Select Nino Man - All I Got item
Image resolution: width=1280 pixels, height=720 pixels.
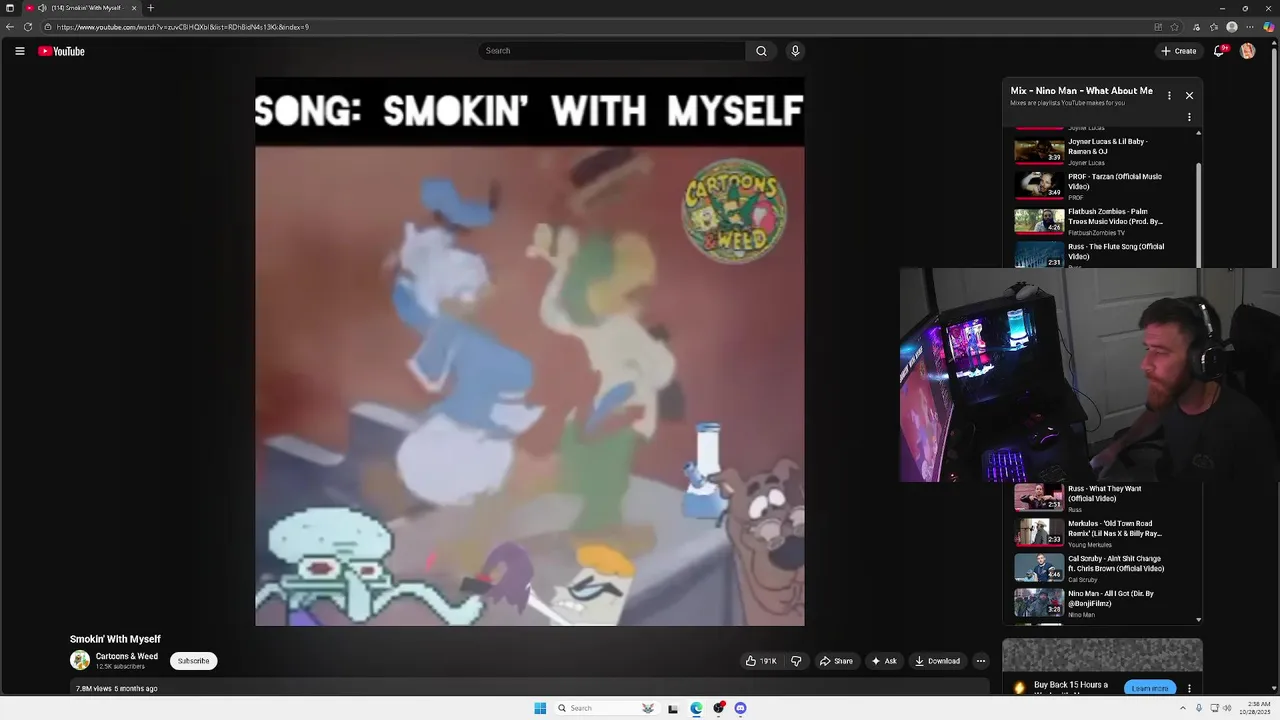coord(1103,602)
